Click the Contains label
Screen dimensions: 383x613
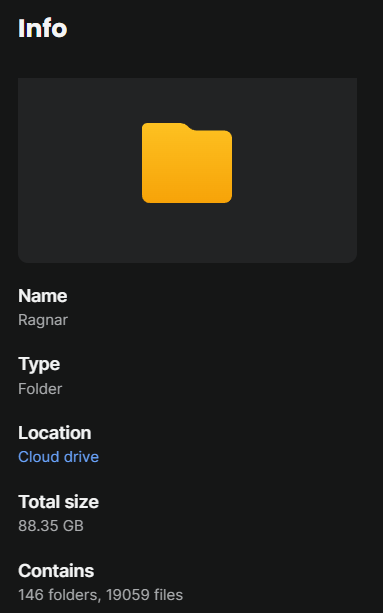56,571
